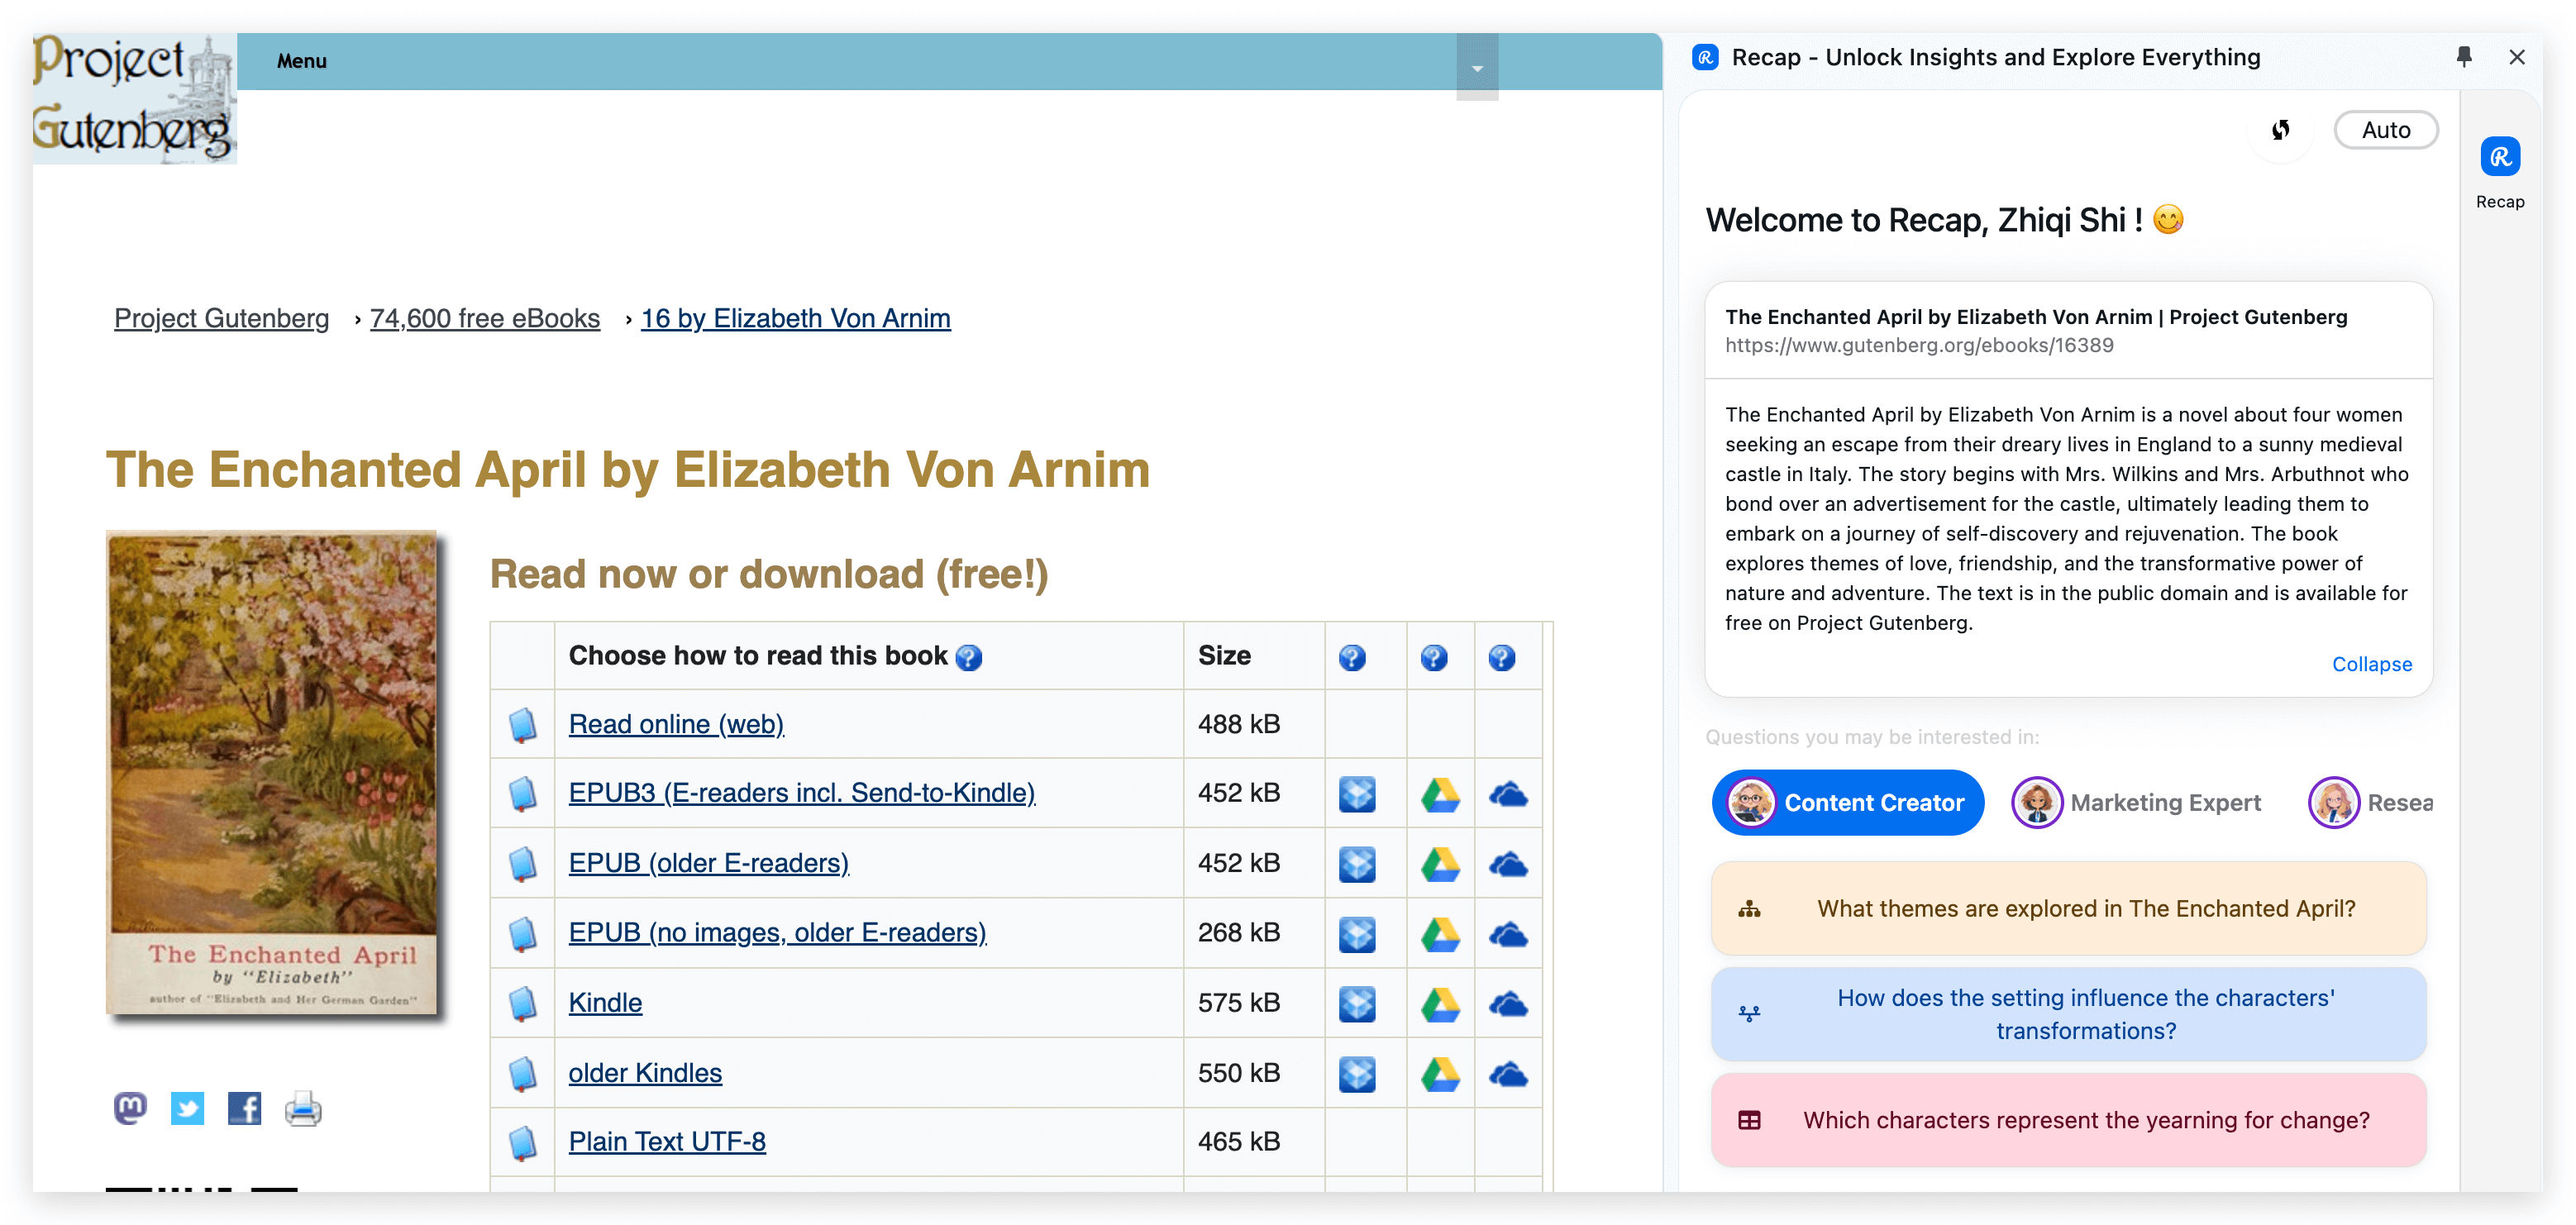Click book icon in Read online row

coord(522,725)
